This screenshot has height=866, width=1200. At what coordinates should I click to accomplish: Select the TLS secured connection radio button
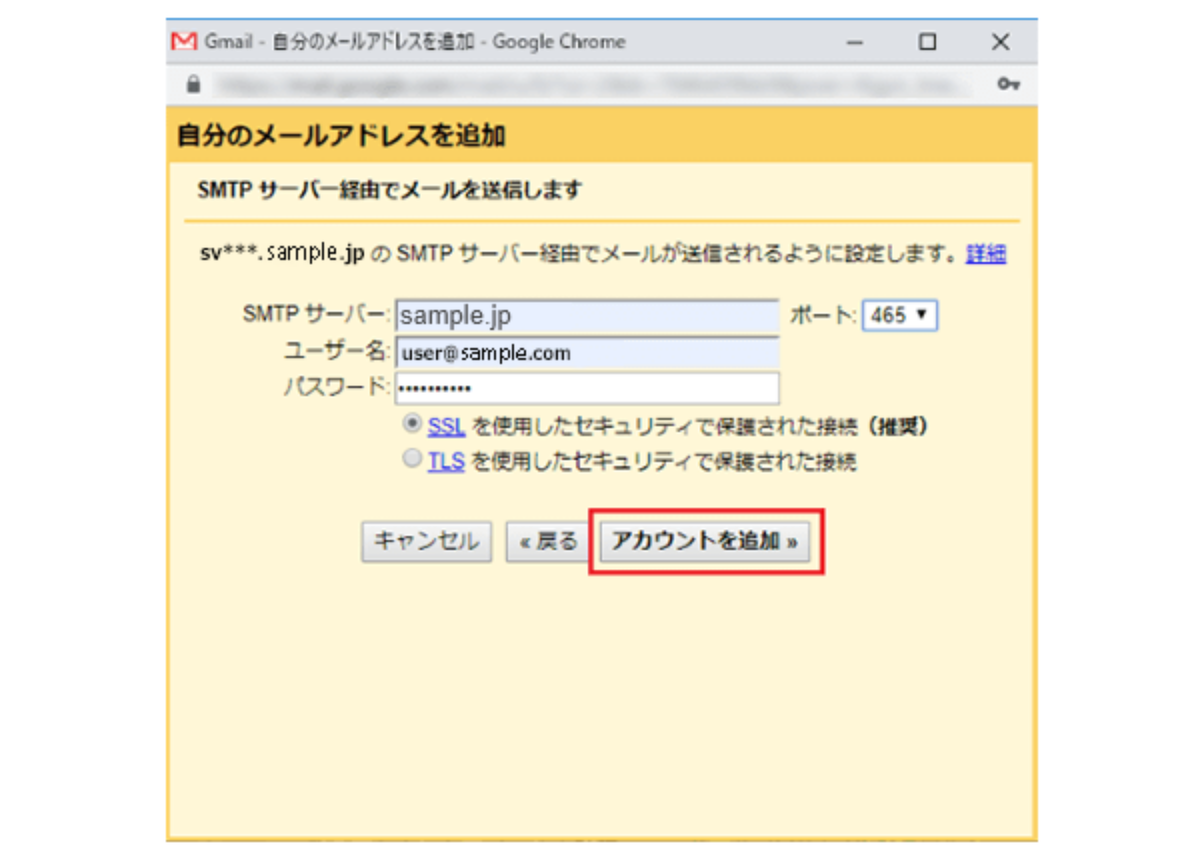[412, 460]
